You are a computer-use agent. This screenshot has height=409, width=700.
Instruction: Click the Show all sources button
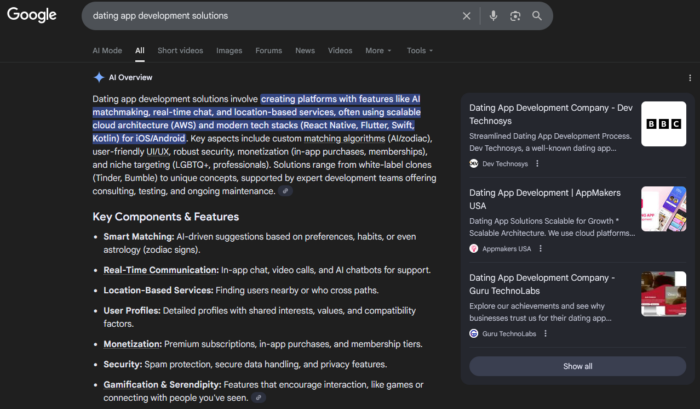[577, 366]
